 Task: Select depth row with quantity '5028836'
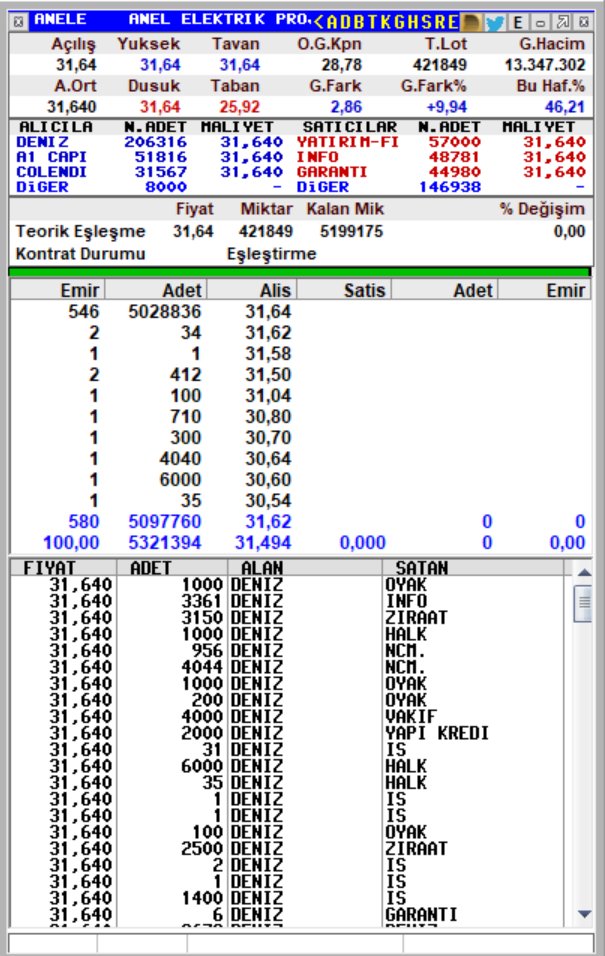pos(300,312)
